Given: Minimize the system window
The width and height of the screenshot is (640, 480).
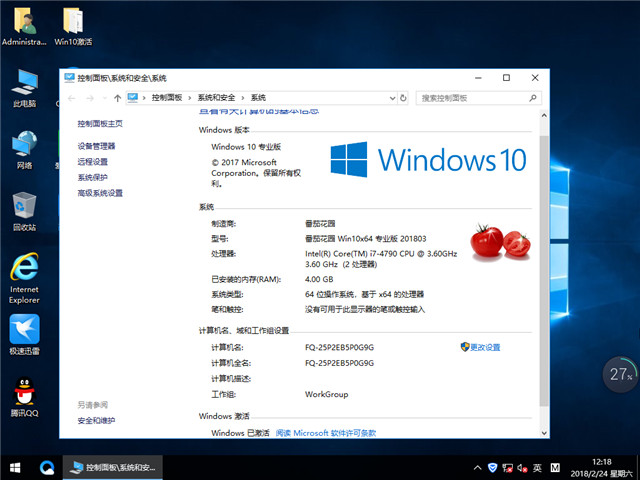Looking at the screenshot, I should 478,78.
